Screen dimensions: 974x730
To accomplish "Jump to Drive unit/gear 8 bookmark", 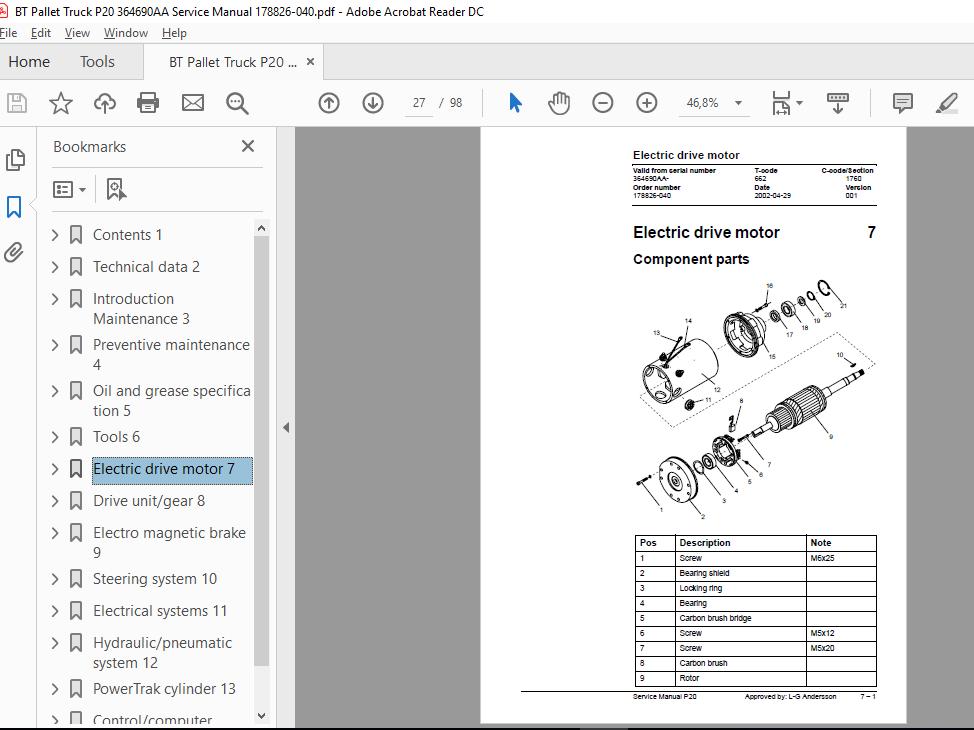I will [148, 501].
